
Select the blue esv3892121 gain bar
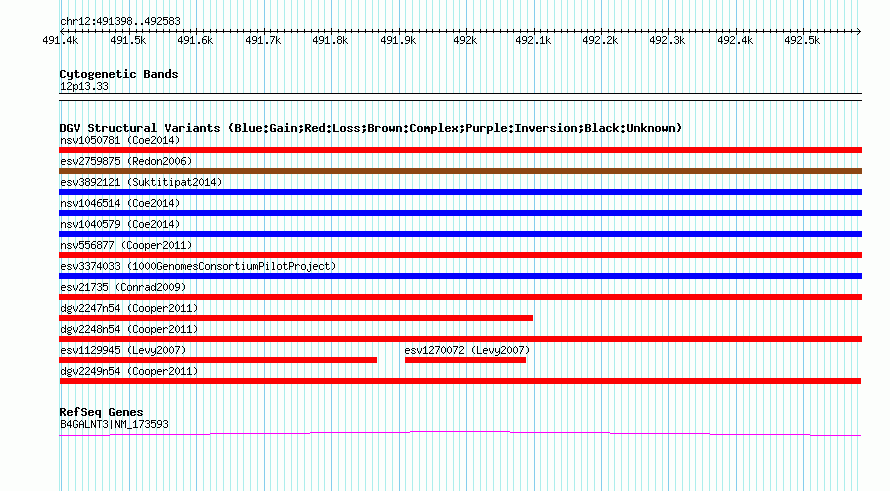tap(460, 192)
